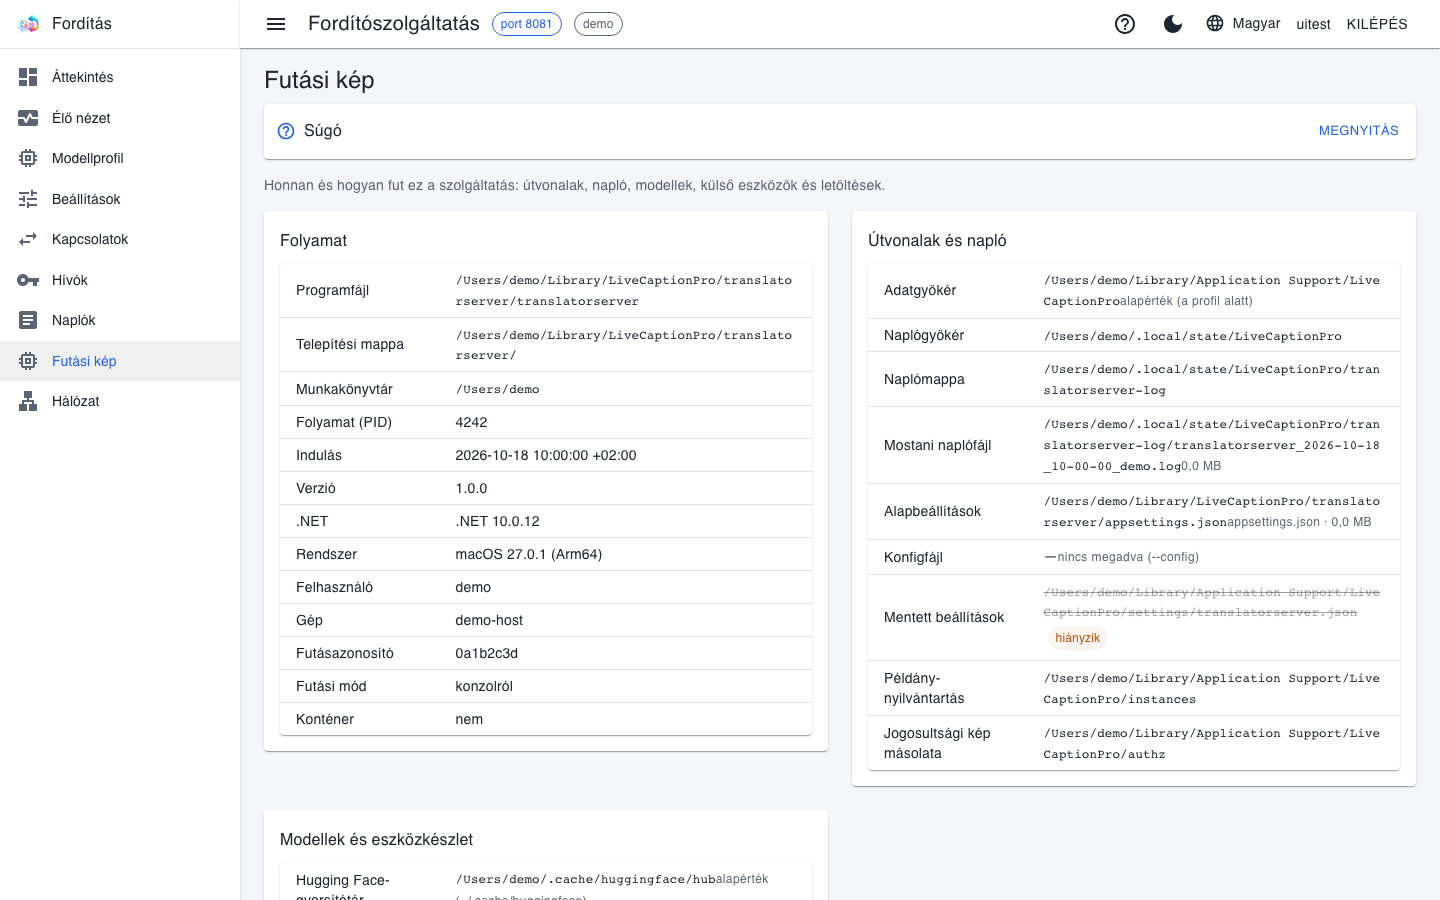Image resolution: width=1440 pixels, height=900 pixels.
Task: Click the macOS 27.0.1 (Arm64) value
Action: [x=529, y=554]
